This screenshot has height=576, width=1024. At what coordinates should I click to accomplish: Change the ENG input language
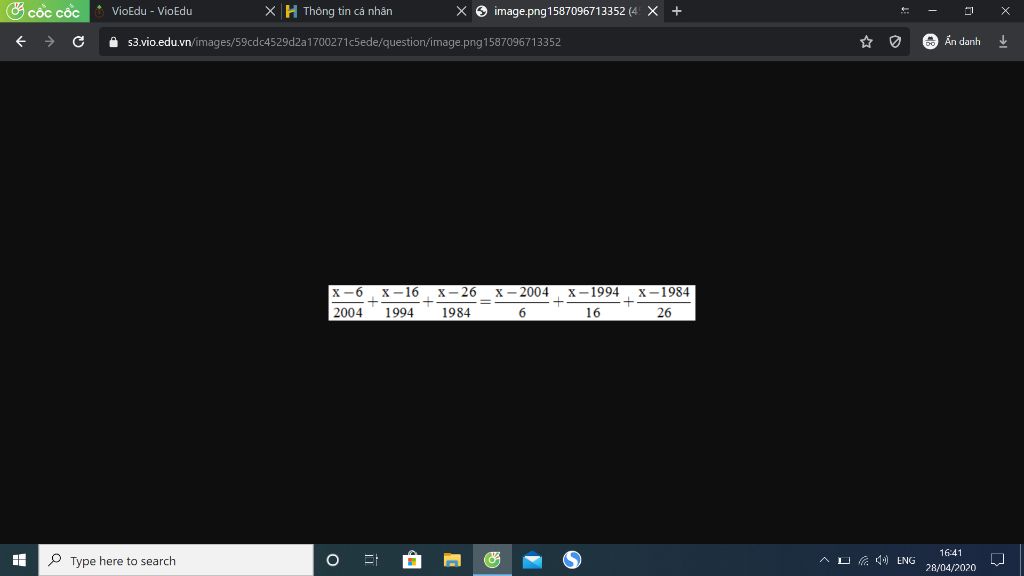(x=906, y=560)
